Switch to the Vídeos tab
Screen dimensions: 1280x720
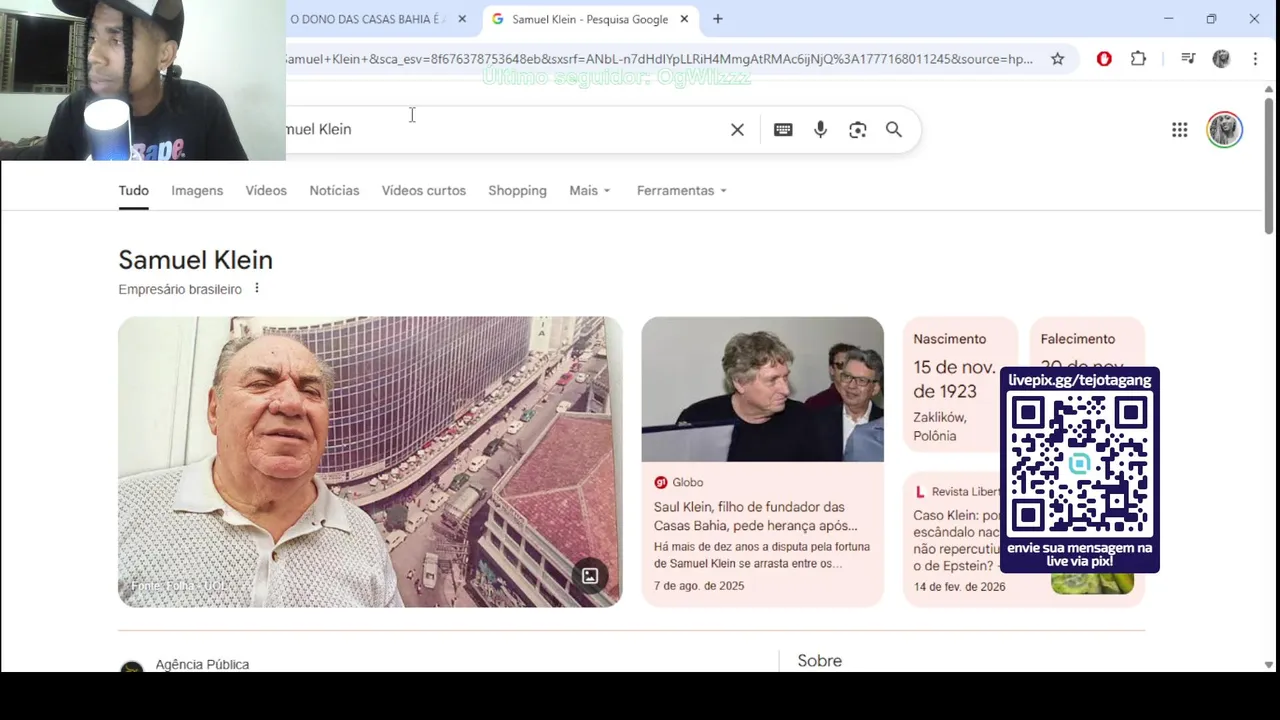[x=266, y=191]
